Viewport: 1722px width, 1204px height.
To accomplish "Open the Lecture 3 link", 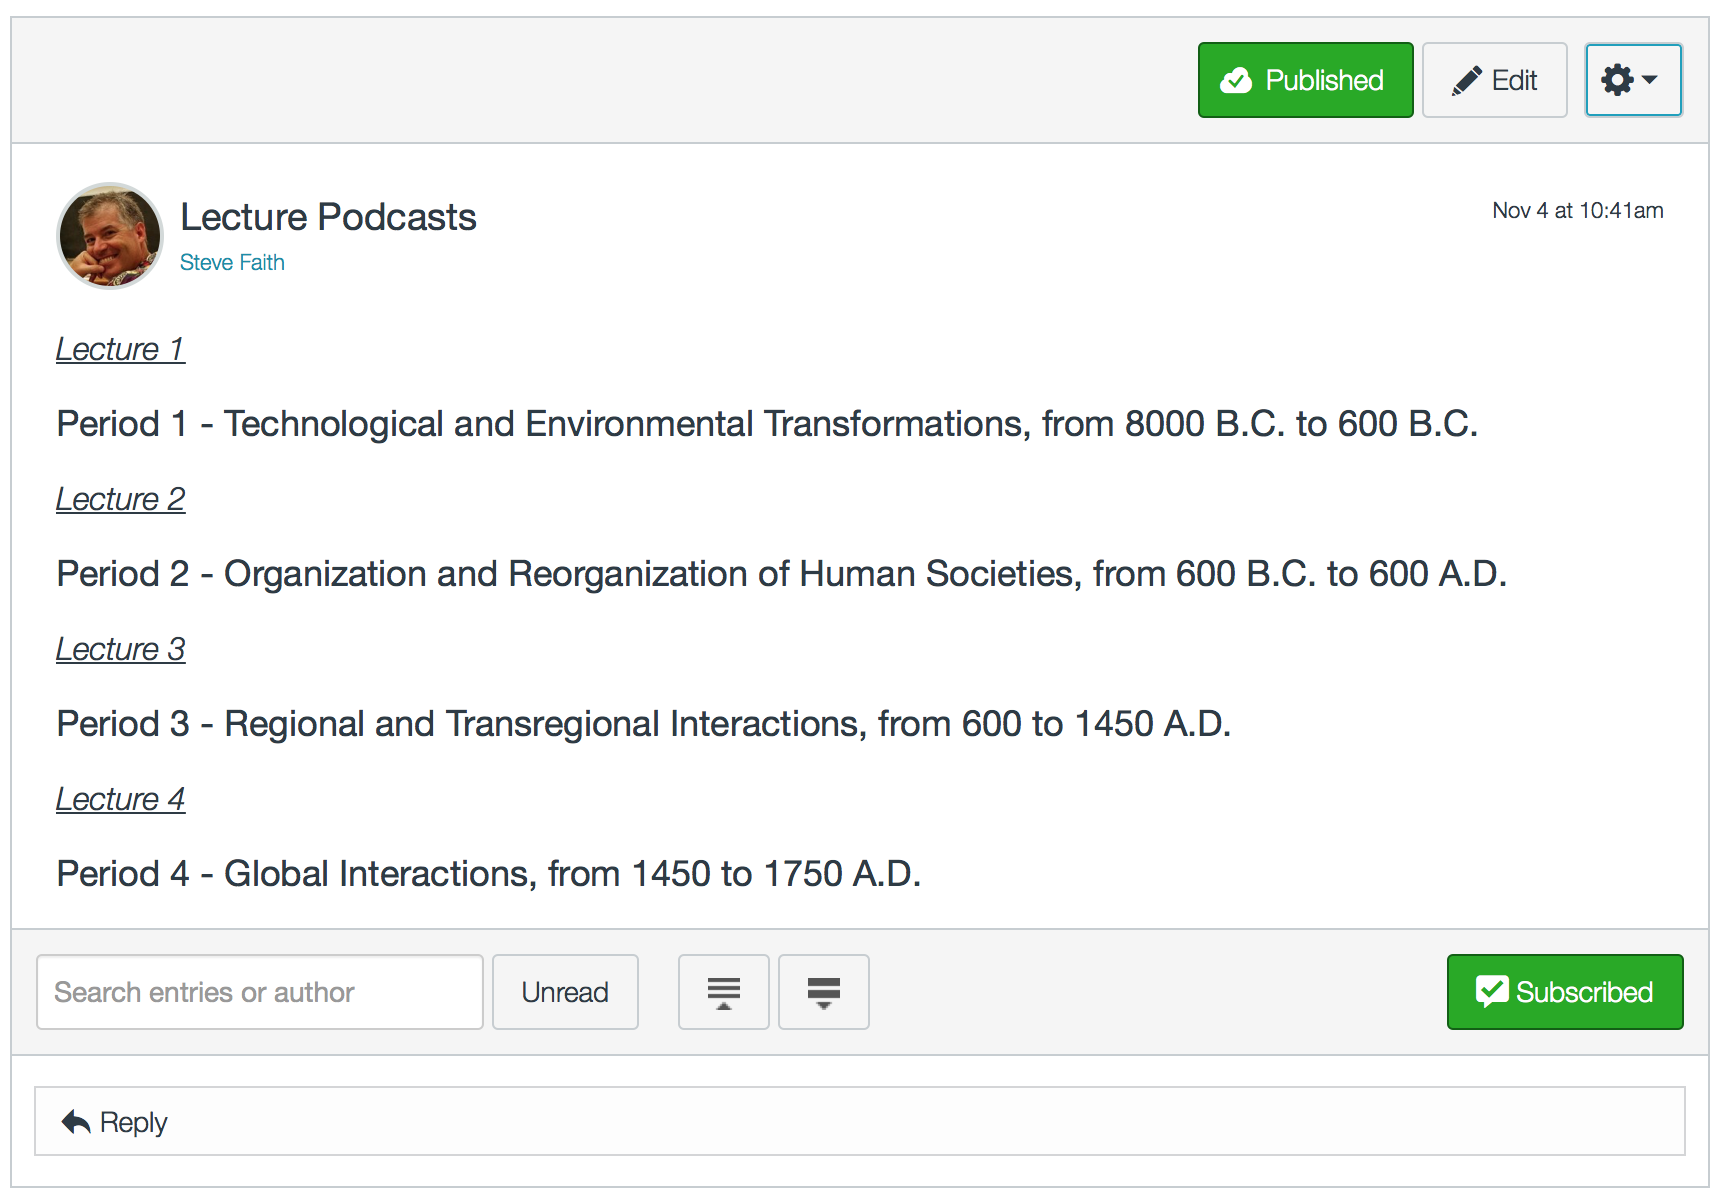I will pos(120,649).
